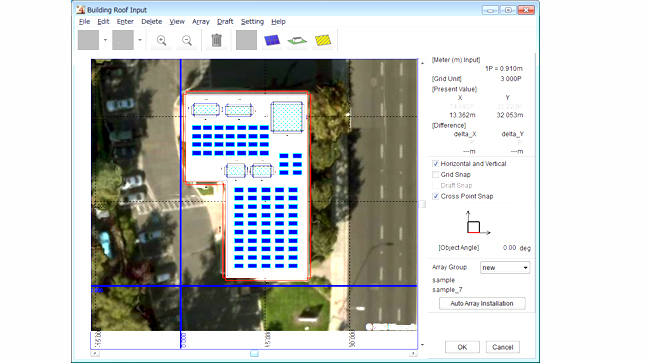
Task: Click the first gray toolbar button
Action: click(x=88, y=40)
